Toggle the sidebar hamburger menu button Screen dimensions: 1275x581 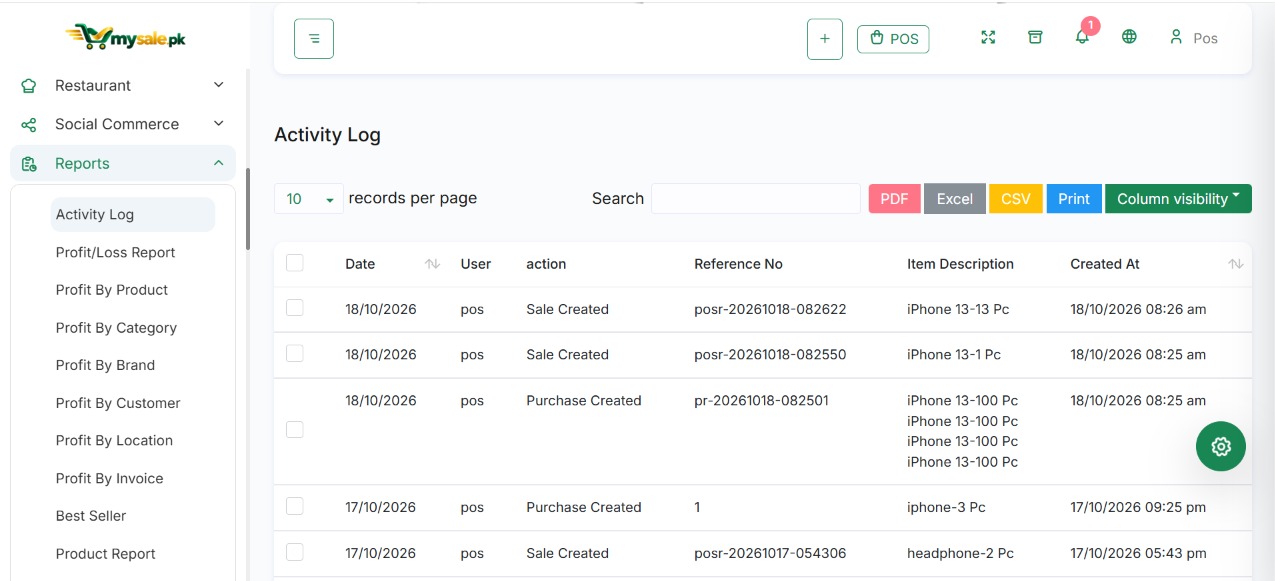tap(314, 39)
